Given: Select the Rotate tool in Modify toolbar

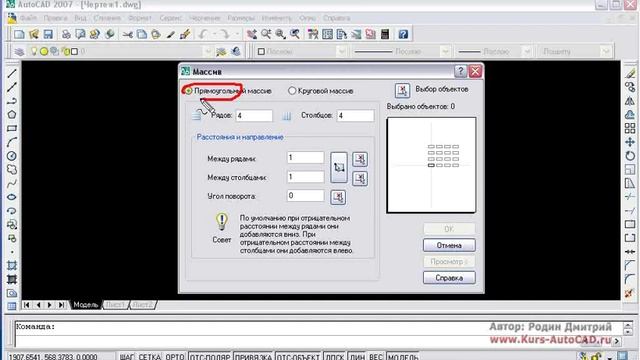Looking at the screenshot, I should [630, 156].
